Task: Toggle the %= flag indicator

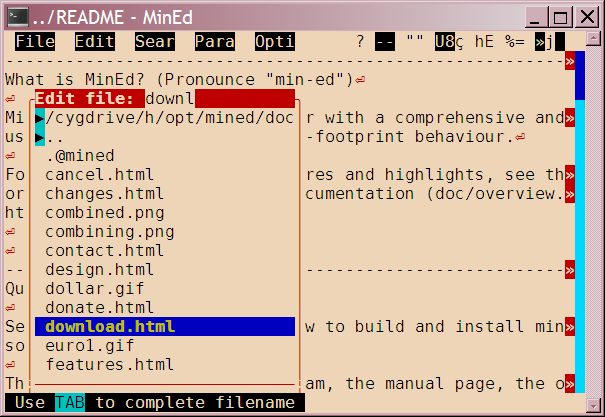Action: (514, 41)
